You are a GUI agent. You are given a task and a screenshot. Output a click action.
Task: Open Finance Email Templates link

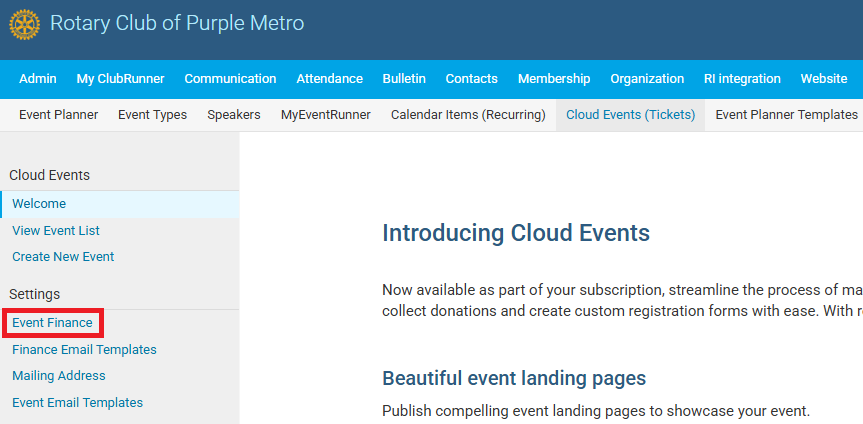pyautogui.click(x=84, y=350)
